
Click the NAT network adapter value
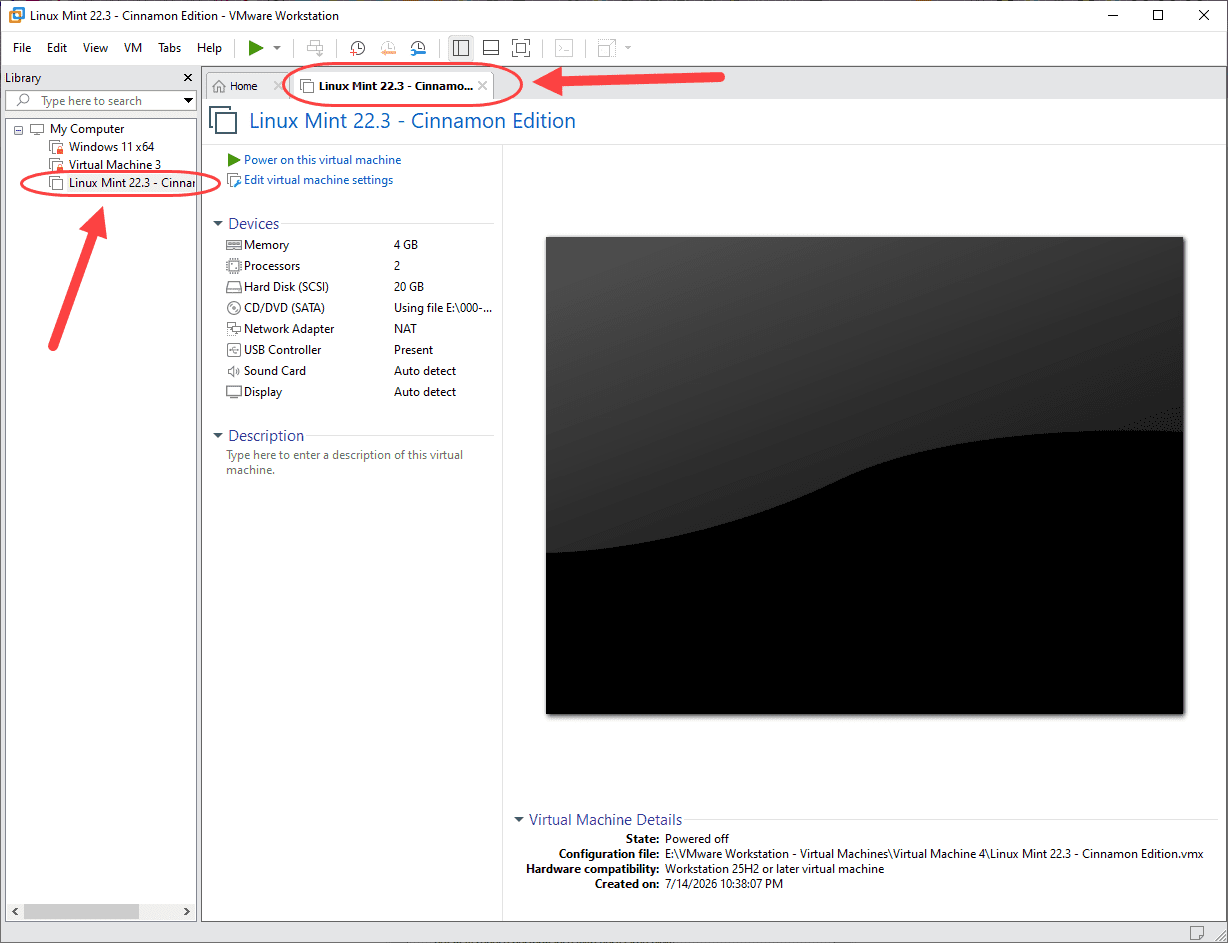406,329
